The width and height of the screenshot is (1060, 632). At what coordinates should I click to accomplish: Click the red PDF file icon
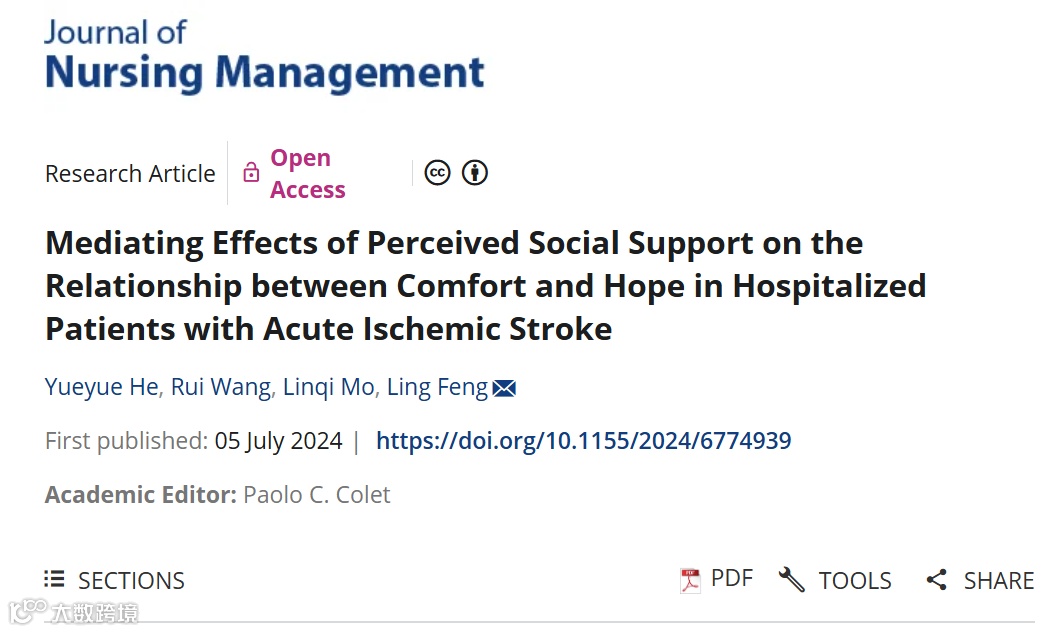pyautogui.click(x=690, y=580)
